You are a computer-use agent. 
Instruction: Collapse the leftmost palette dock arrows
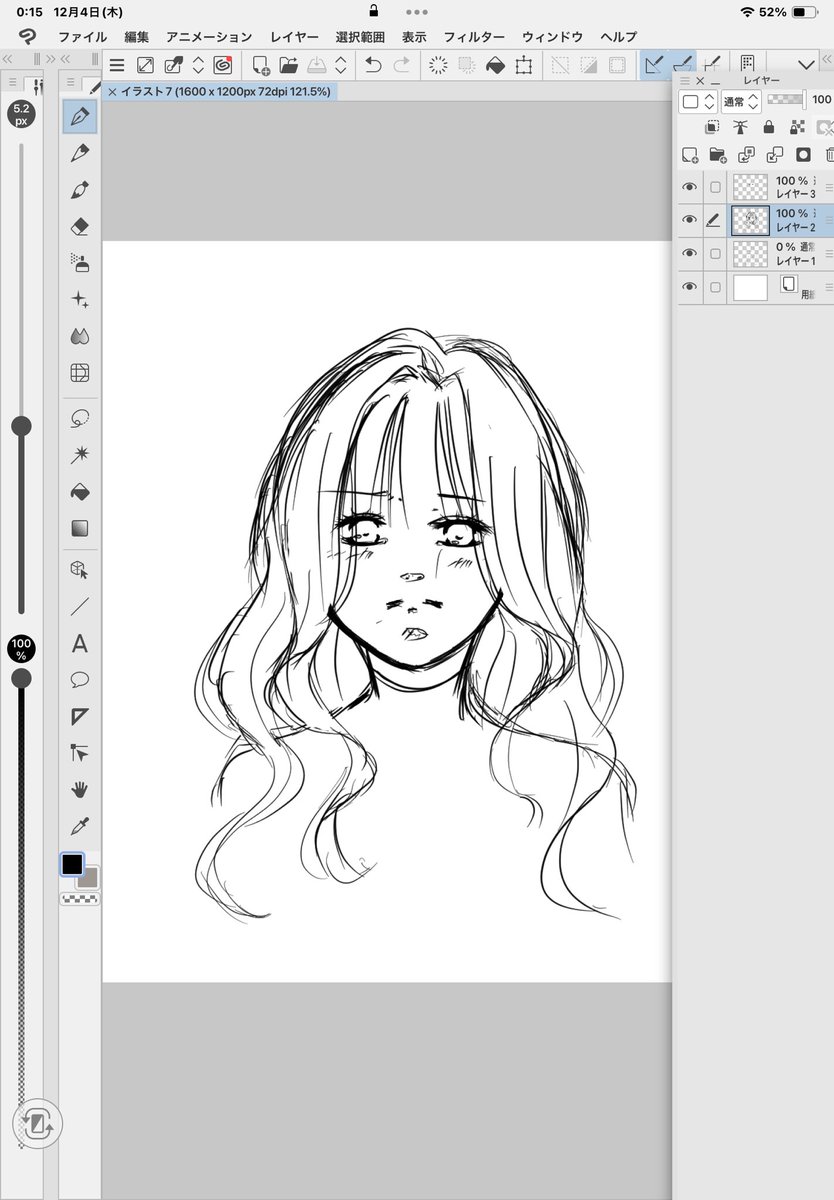tap(8, 60)
